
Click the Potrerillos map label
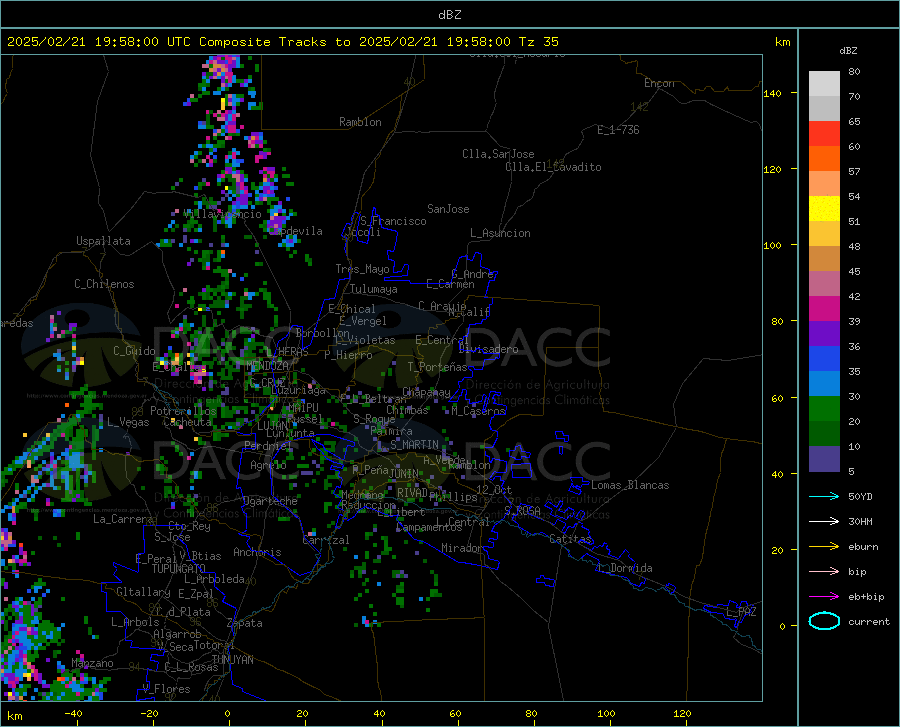point(183,411)
